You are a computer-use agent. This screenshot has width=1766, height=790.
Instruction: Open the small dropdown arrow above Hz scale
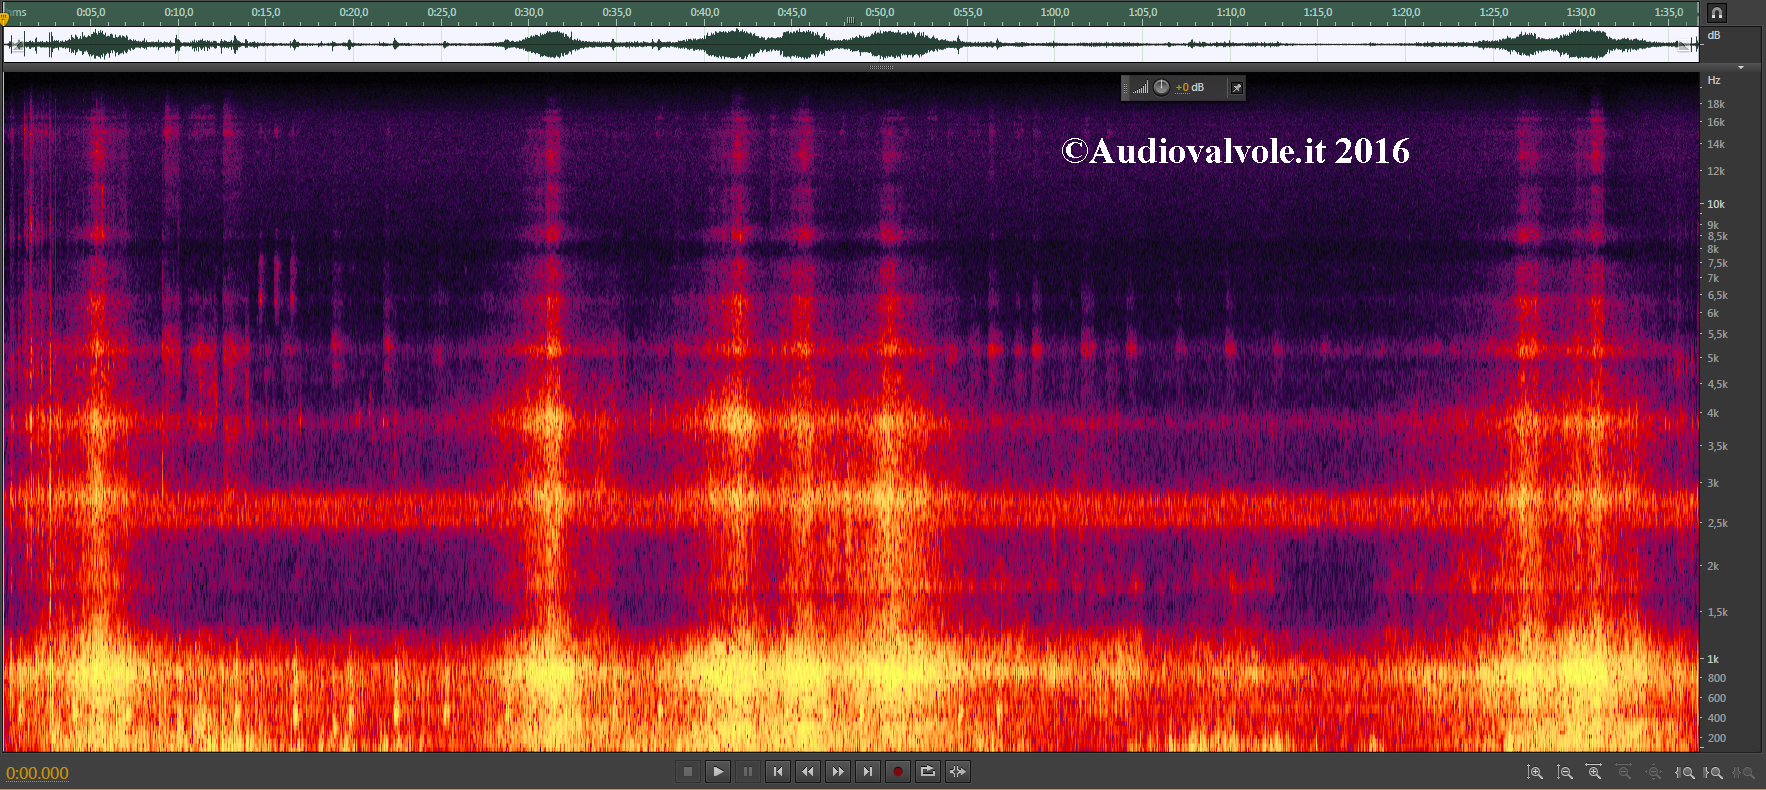[x=1741, y=68]
